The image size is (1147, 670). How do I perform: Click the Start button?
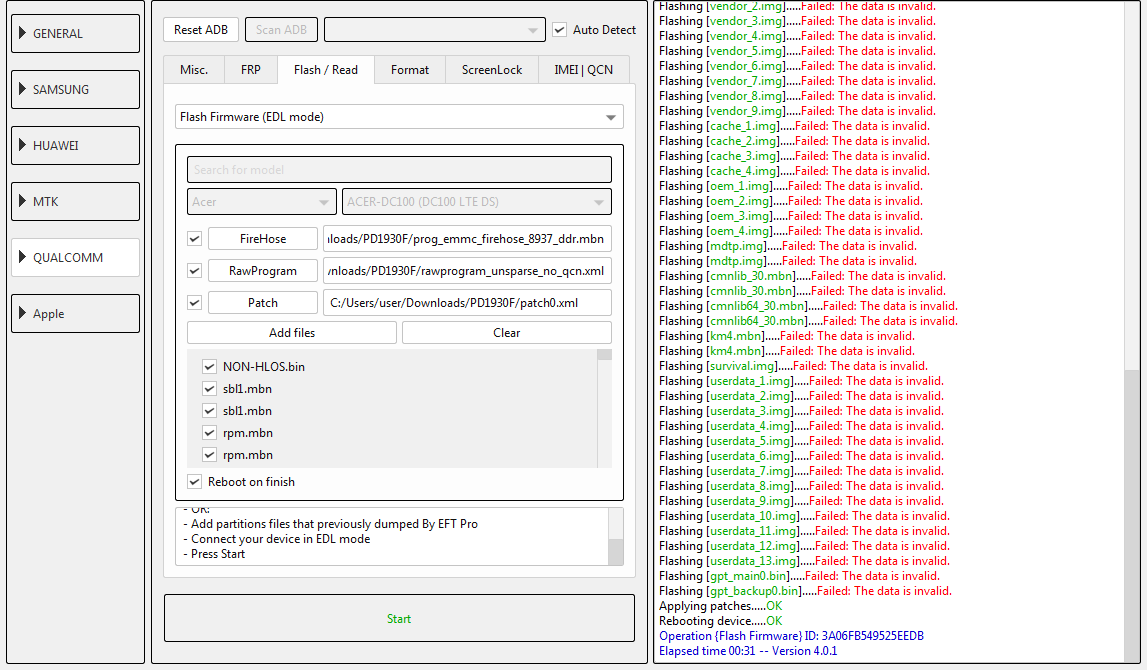pyautogui.click(x=399, y=619)
